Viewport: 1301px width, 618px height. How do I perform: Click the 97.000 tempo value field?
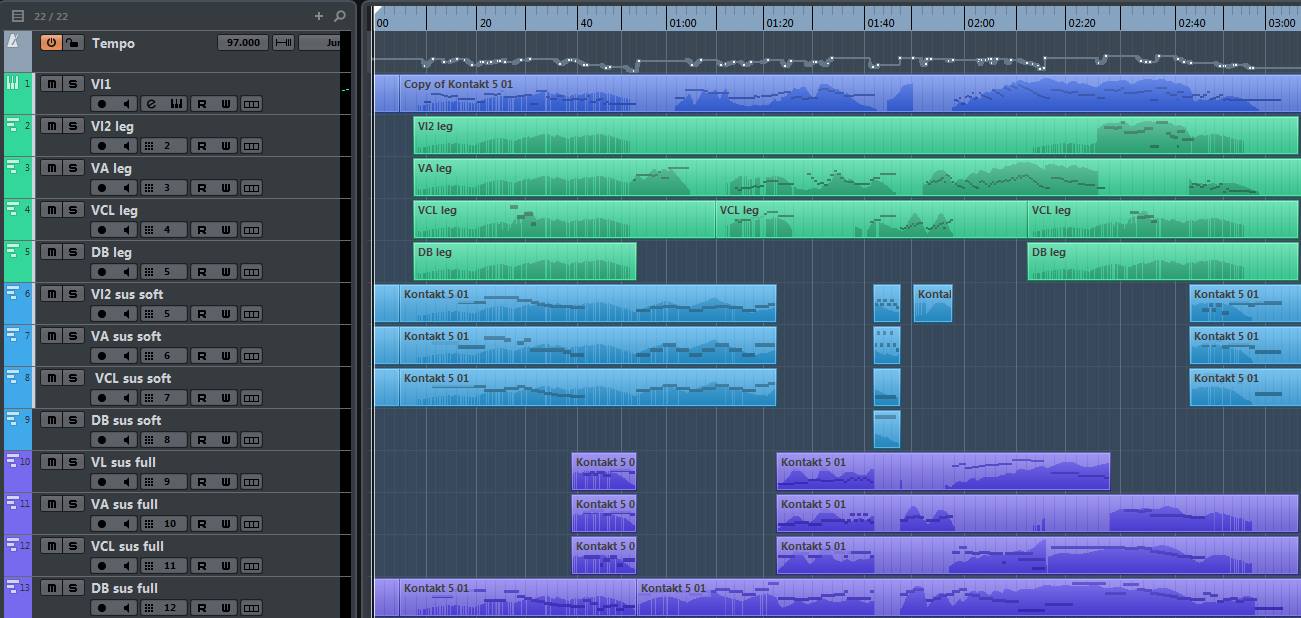[x=243, y=43]
